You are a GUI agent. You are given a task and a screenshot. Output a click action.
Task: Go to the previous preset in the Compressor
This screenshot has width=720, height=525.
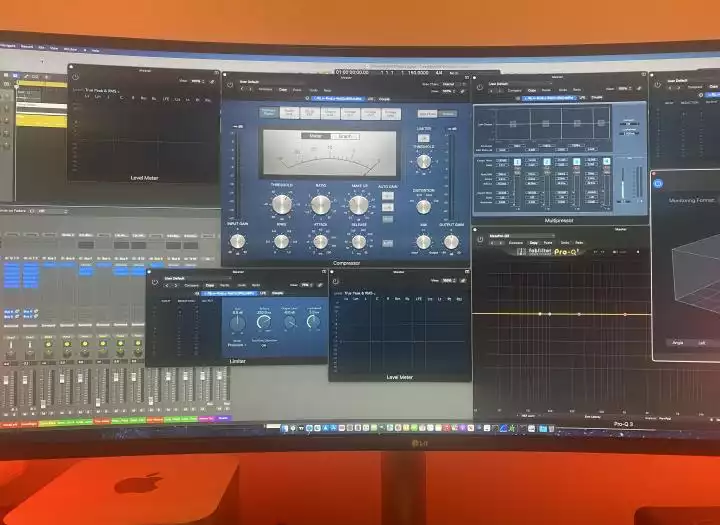pos(242,89)
